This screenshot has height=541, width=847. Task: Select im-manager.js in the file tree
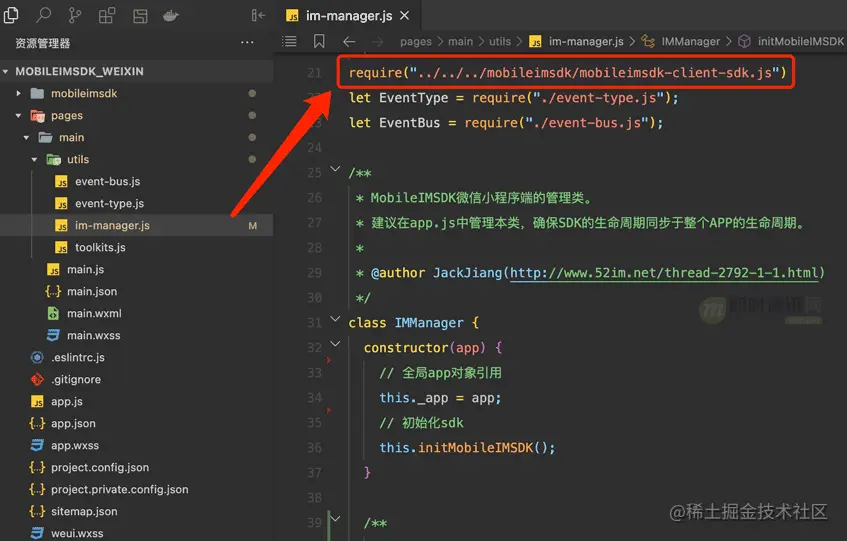click(137, 225)
